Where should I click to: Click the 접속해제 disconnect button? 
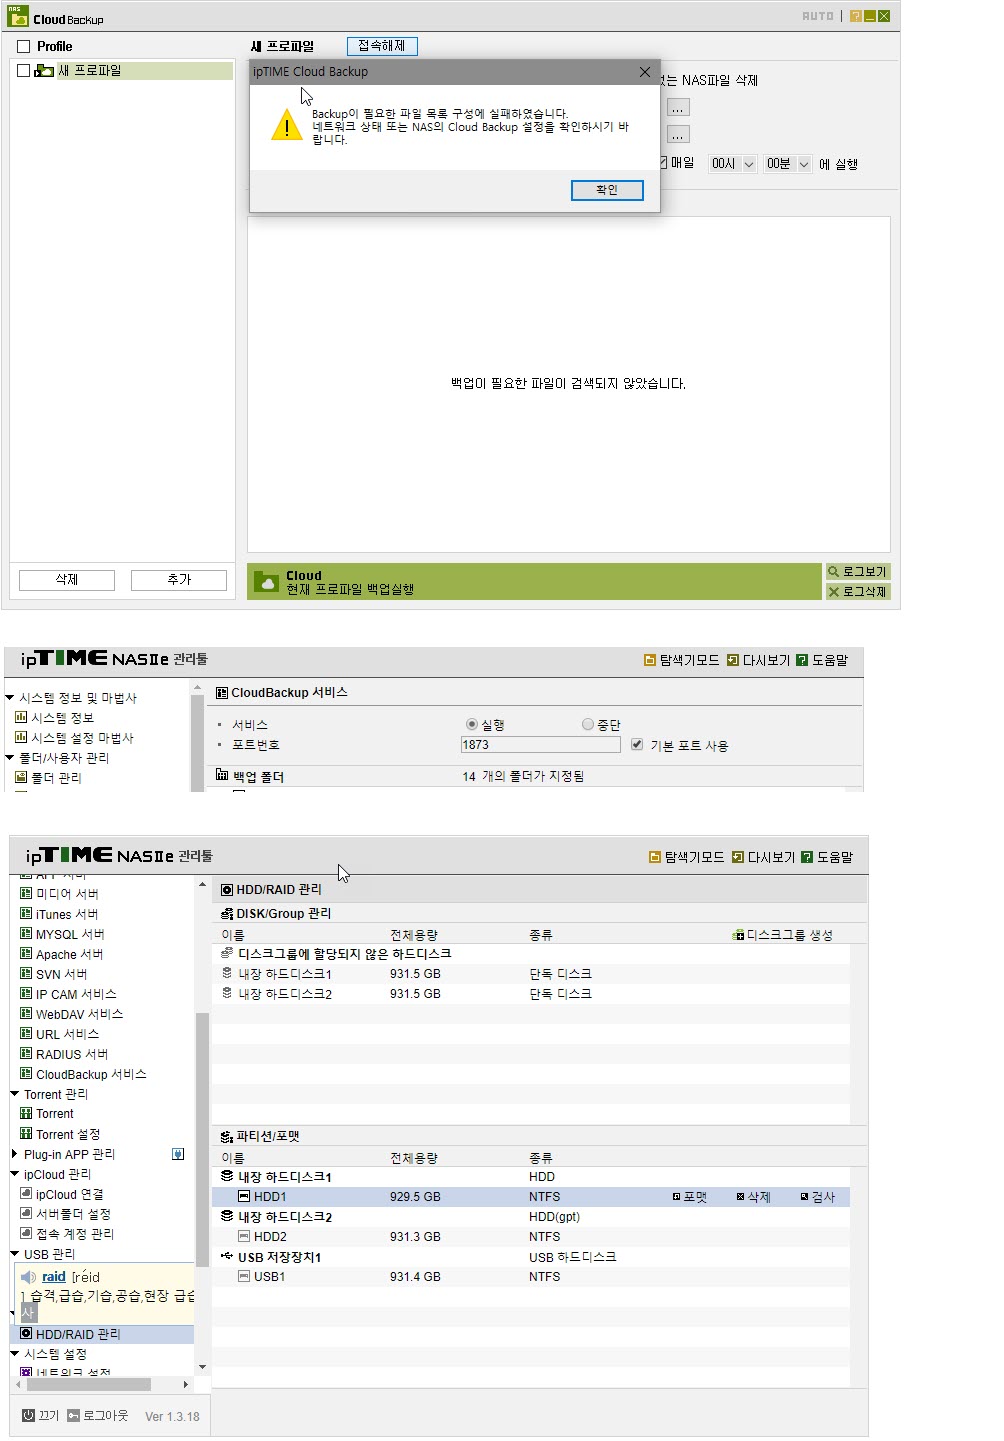tap(382, 46)
